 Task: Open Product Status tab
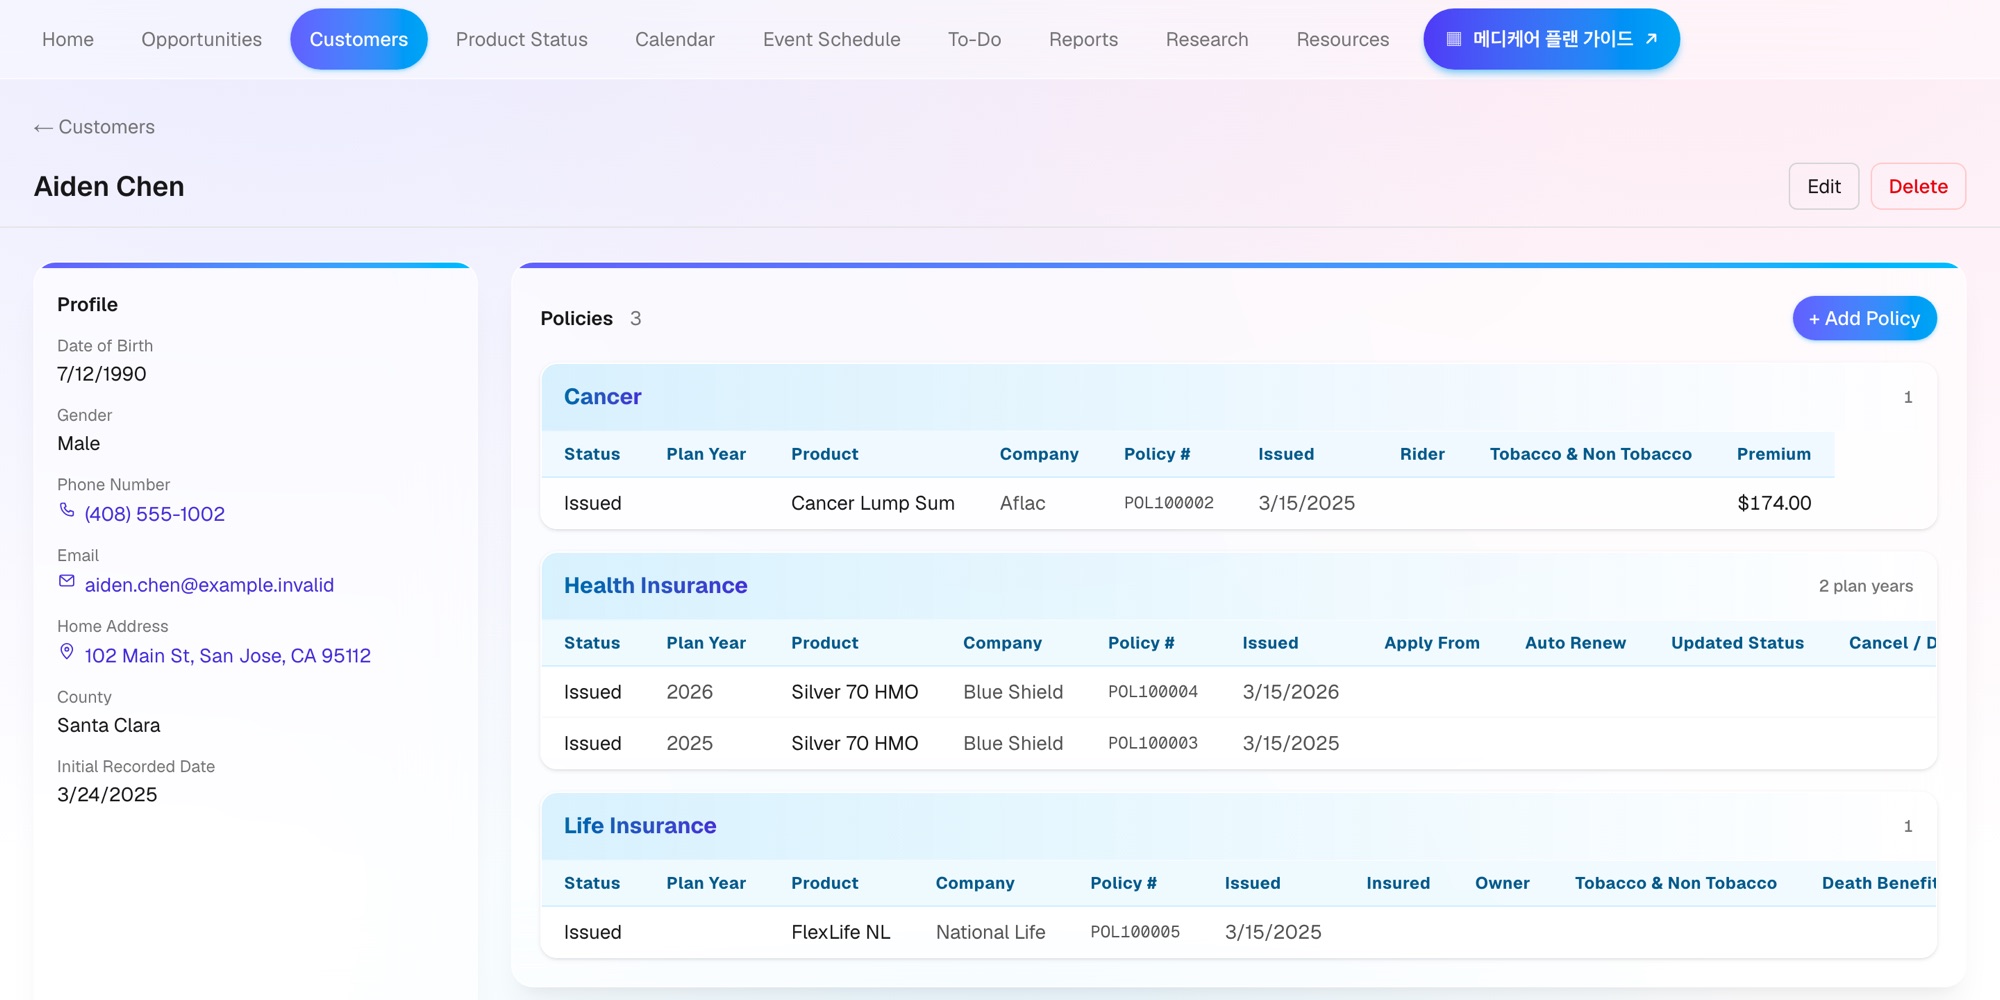[x=522, y=39]
